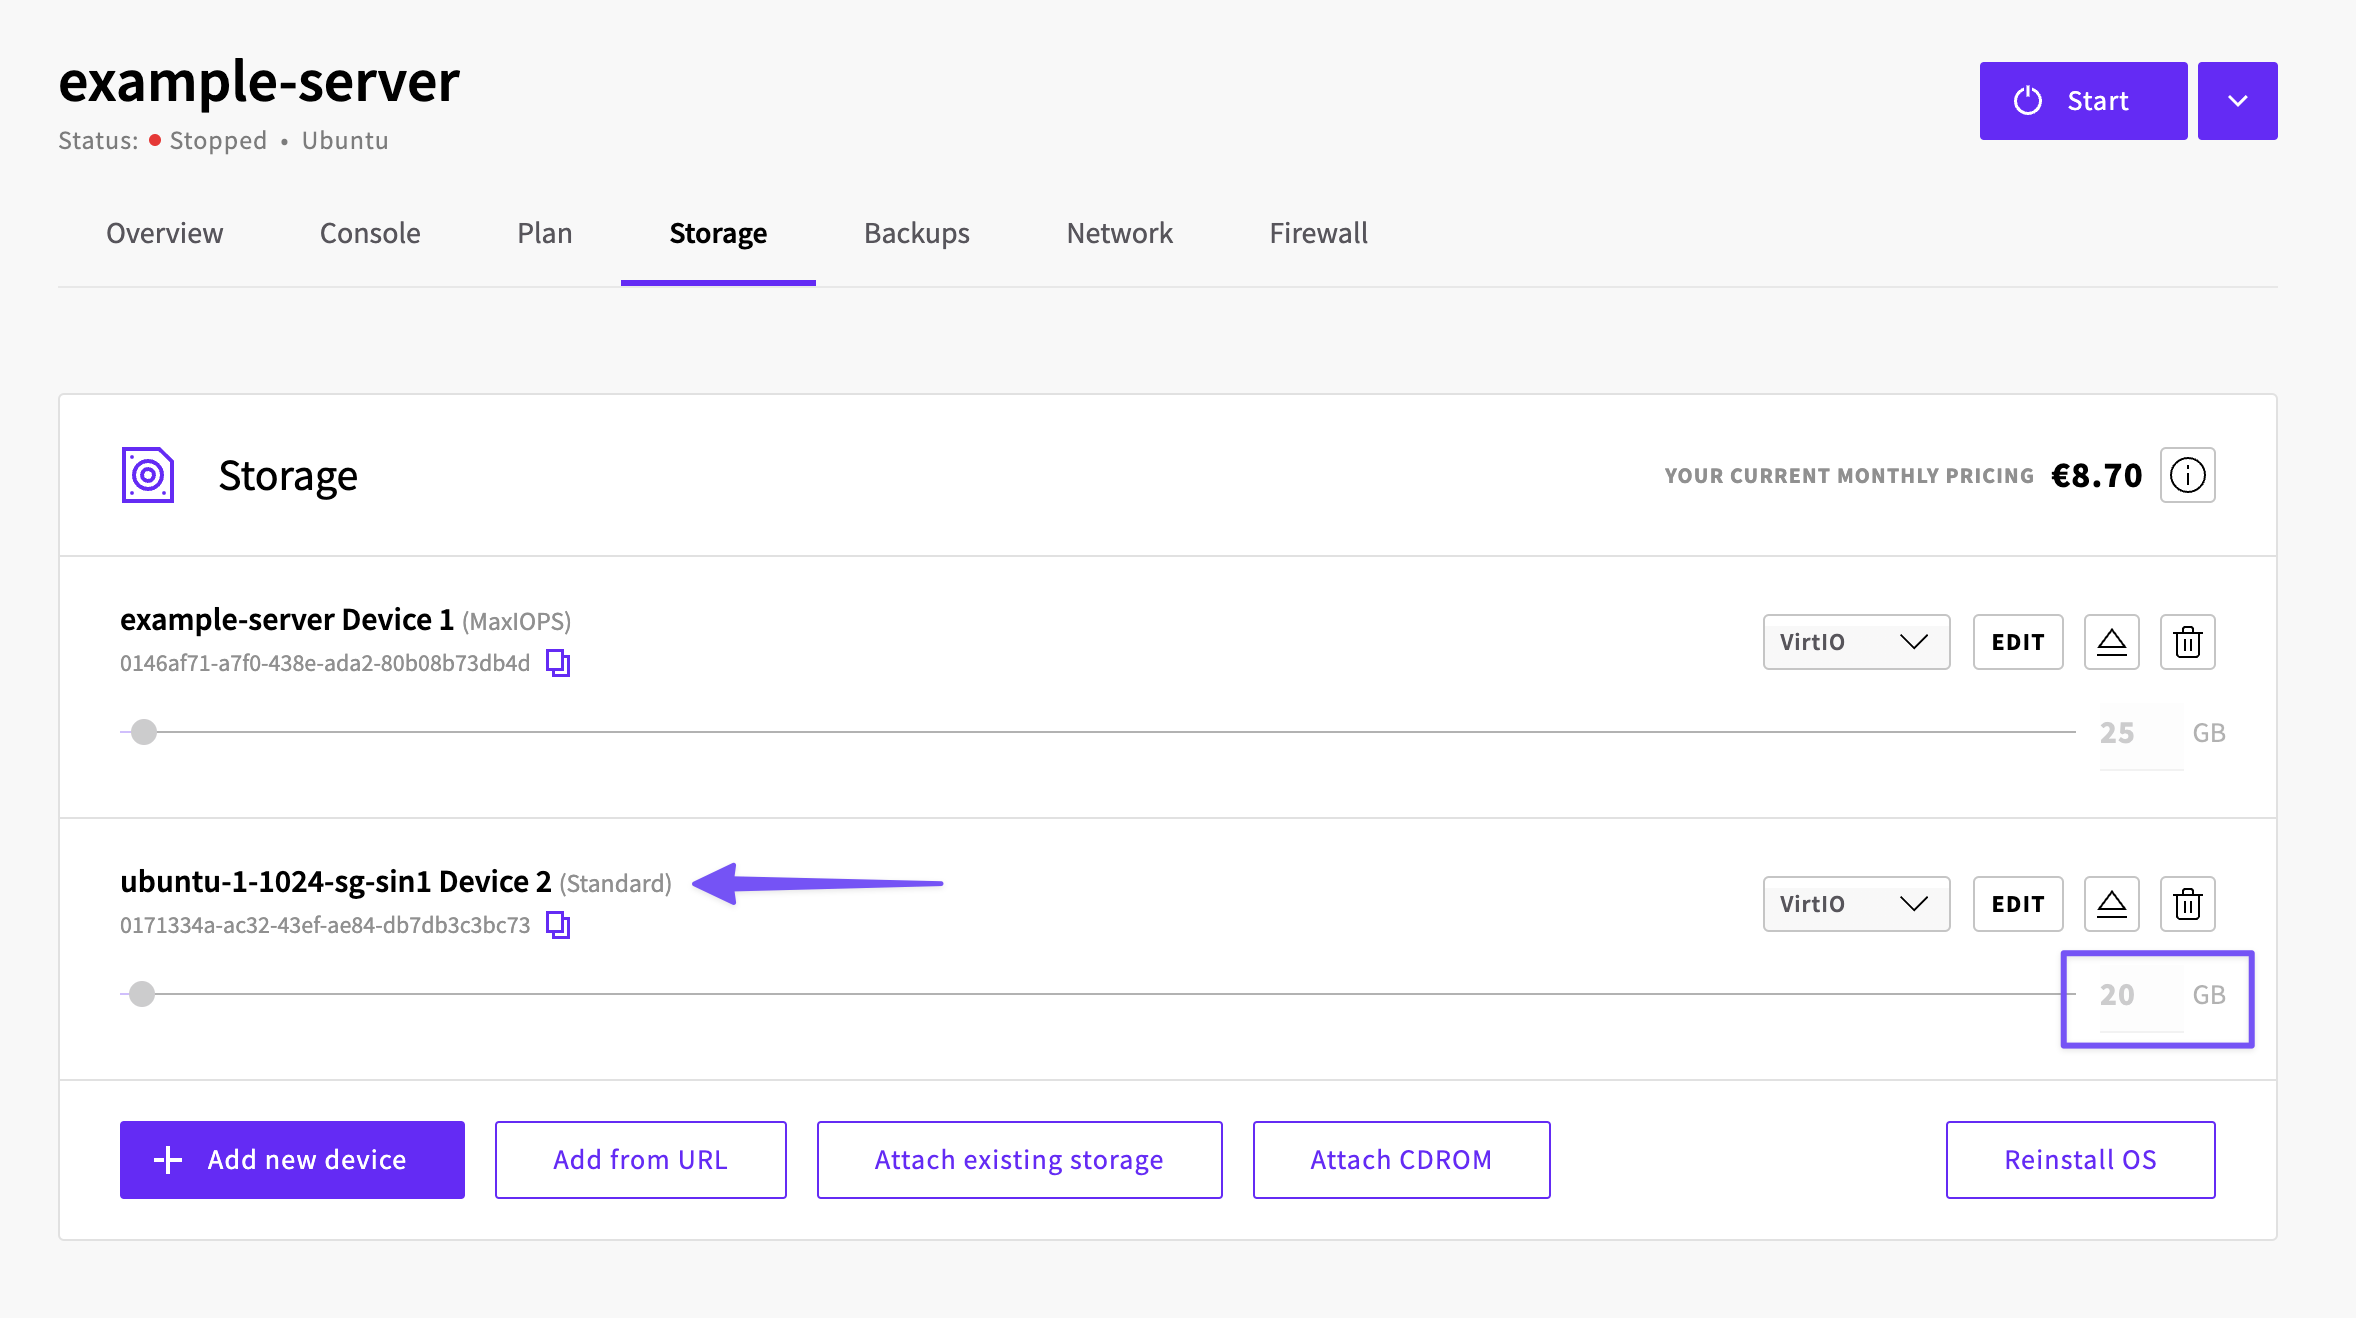The height and width of the screenshot is (1318, 2356).
Task: Start the server
Action: coord(2083,101)
